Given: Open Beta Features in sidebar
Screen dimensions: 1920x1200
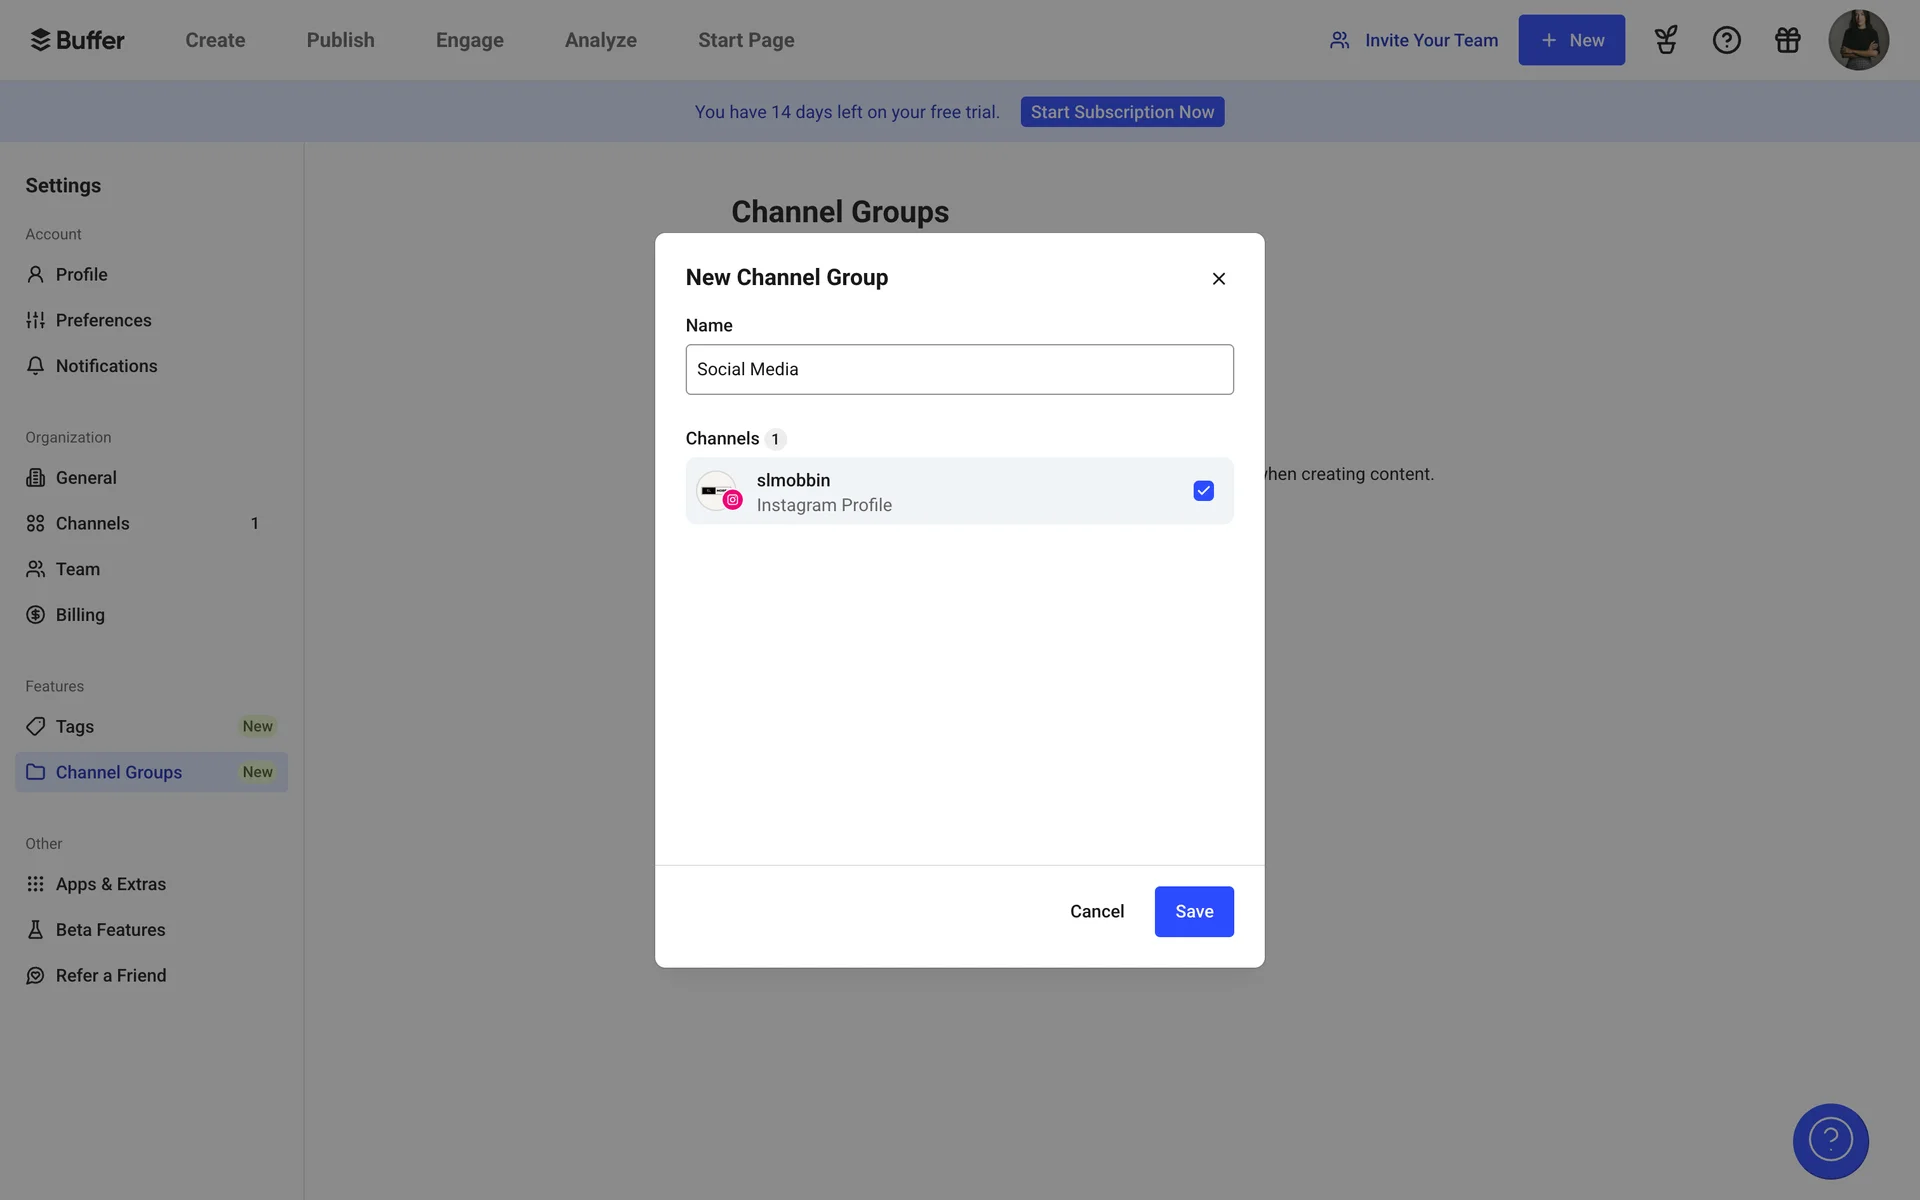Looking at the screenshot, I should (x=110, y=930).
